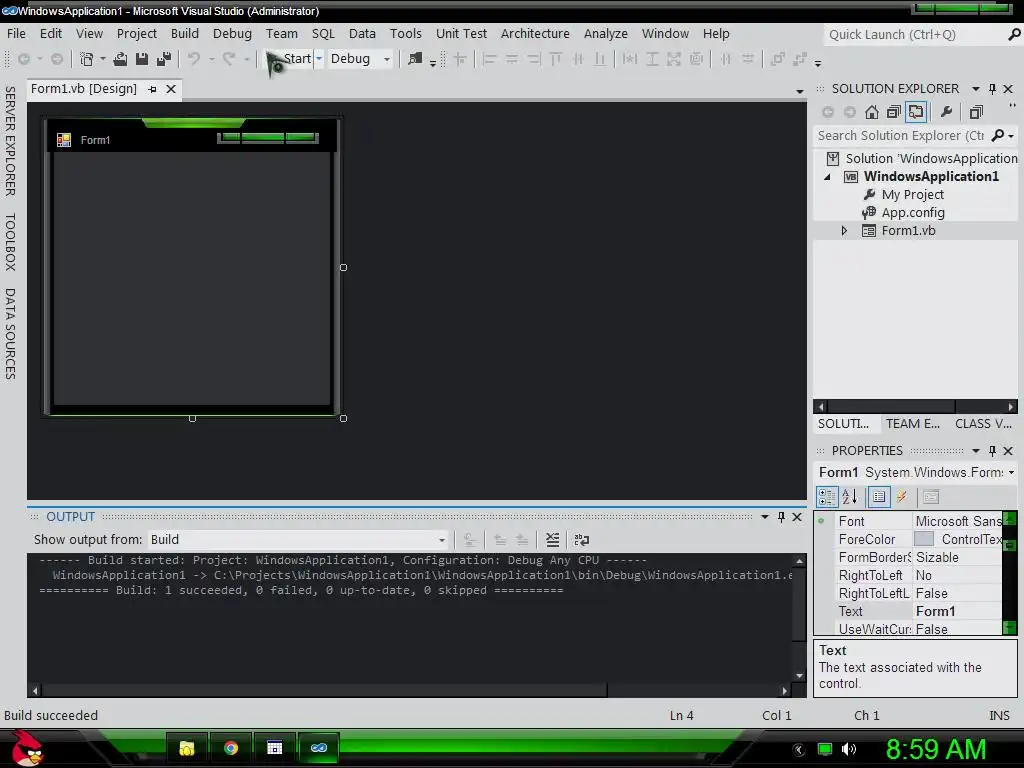Toggle the Properties panel auto-hide pin
The height and width of the screenshot is (768, 1024).
992,451
